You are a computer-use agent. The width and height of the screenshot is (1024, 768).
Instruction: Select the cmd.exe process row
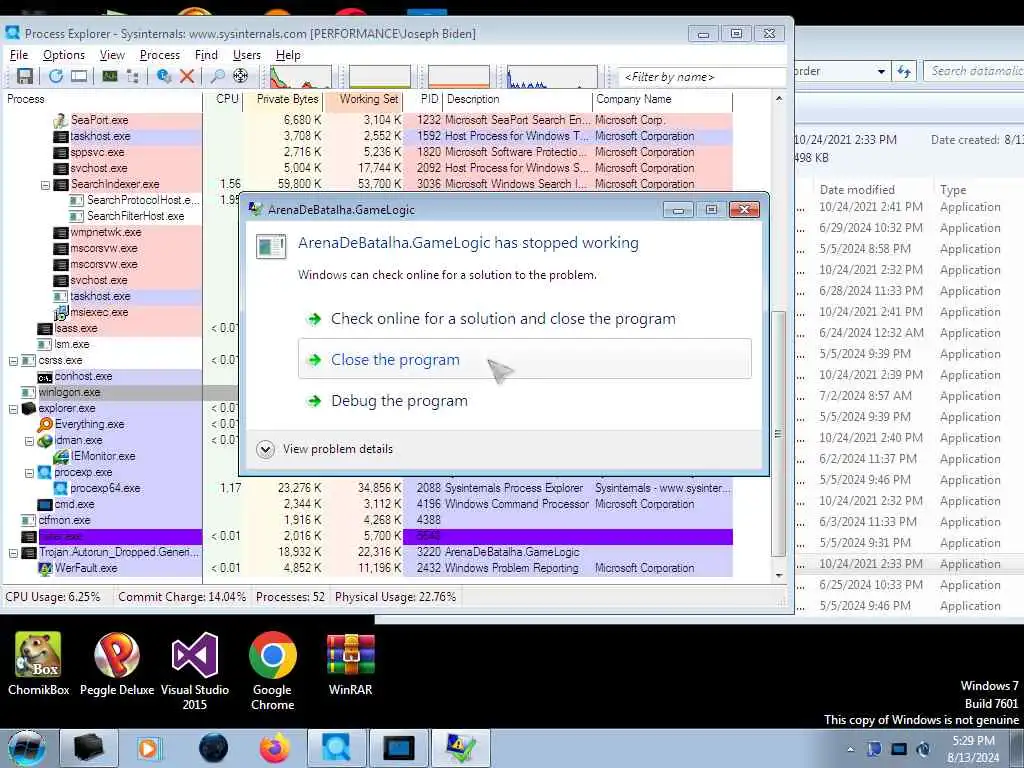point(367,504)
